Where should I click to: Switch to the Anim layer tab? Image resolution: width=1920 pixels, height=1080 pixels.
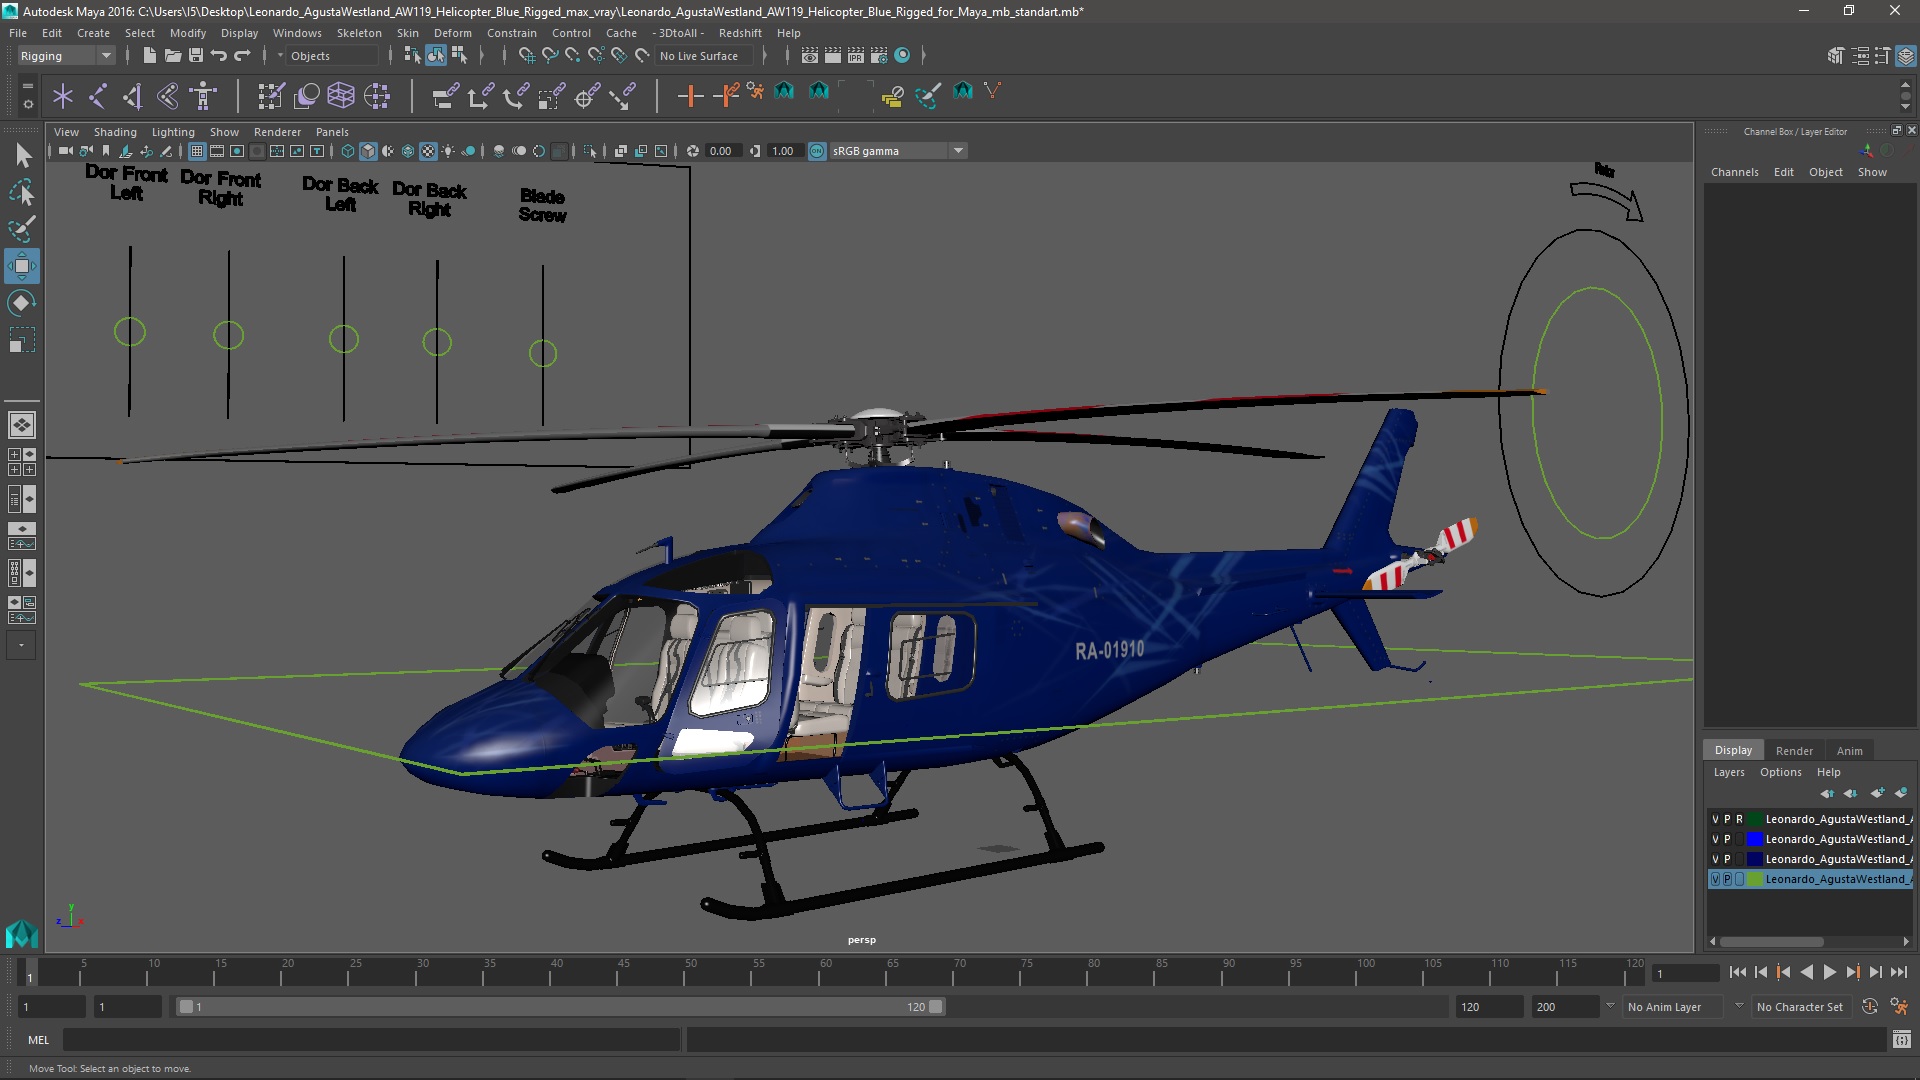(x=1850, y=751)
